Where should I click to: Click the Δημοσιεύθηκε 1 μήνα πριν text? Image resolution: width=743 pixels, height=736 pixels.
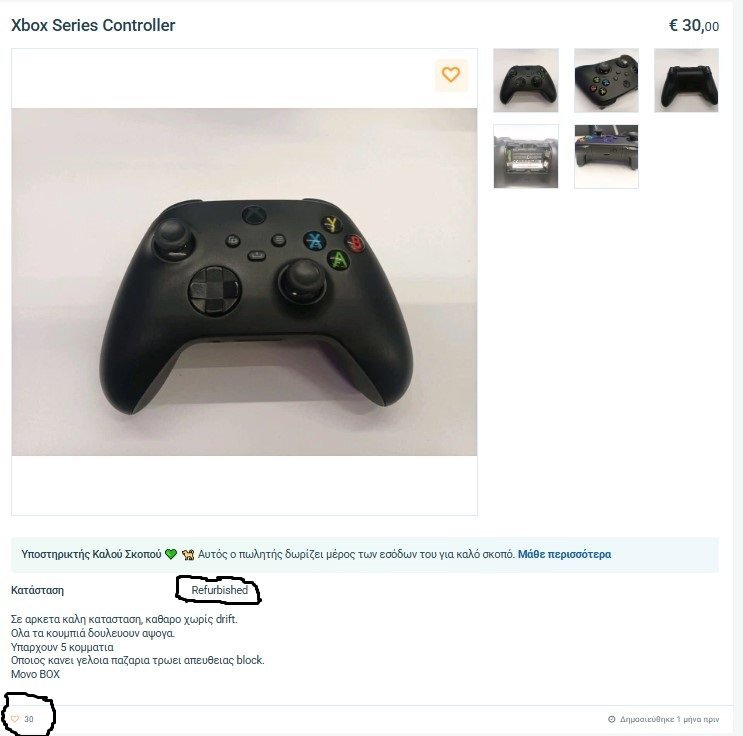[x=669, y=719]
